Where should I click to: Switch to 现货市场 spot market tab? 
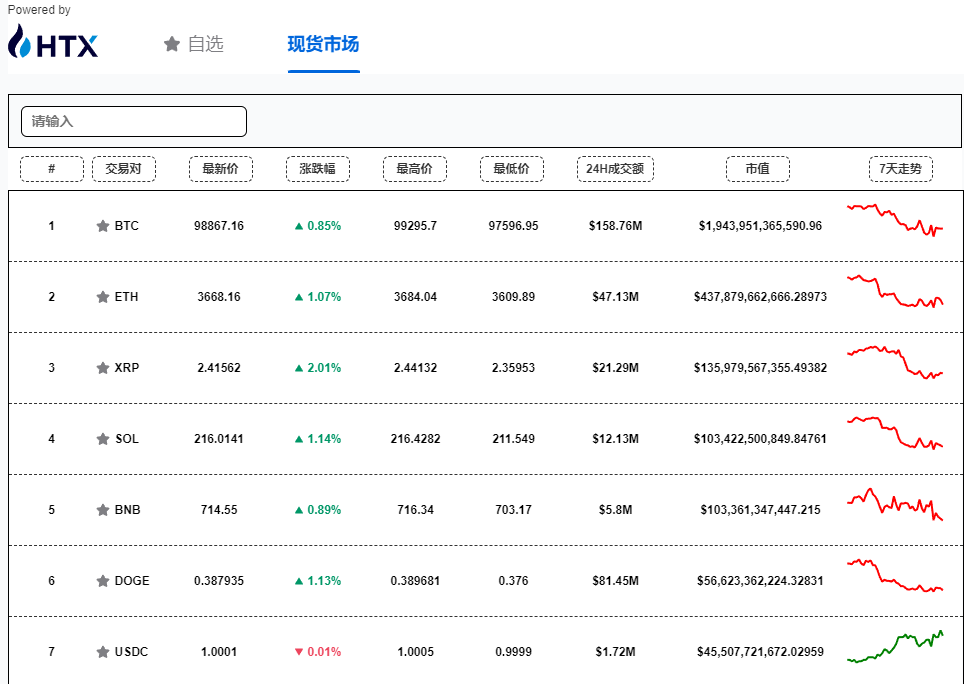[323, 44]
